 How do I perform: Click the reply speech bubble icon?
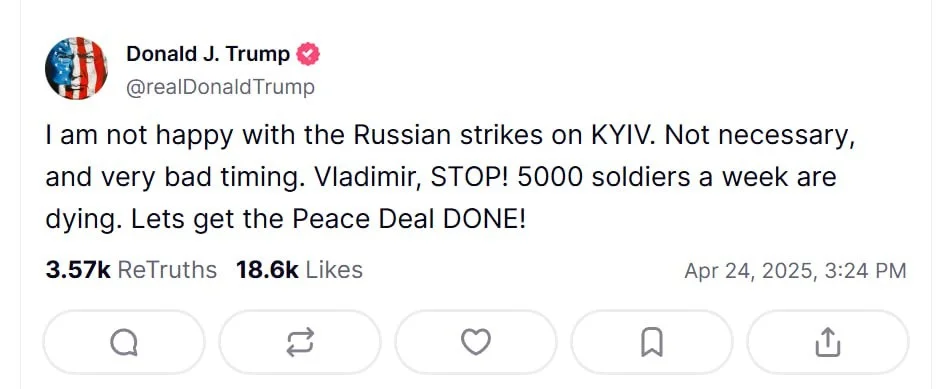(x=124, y=343)
